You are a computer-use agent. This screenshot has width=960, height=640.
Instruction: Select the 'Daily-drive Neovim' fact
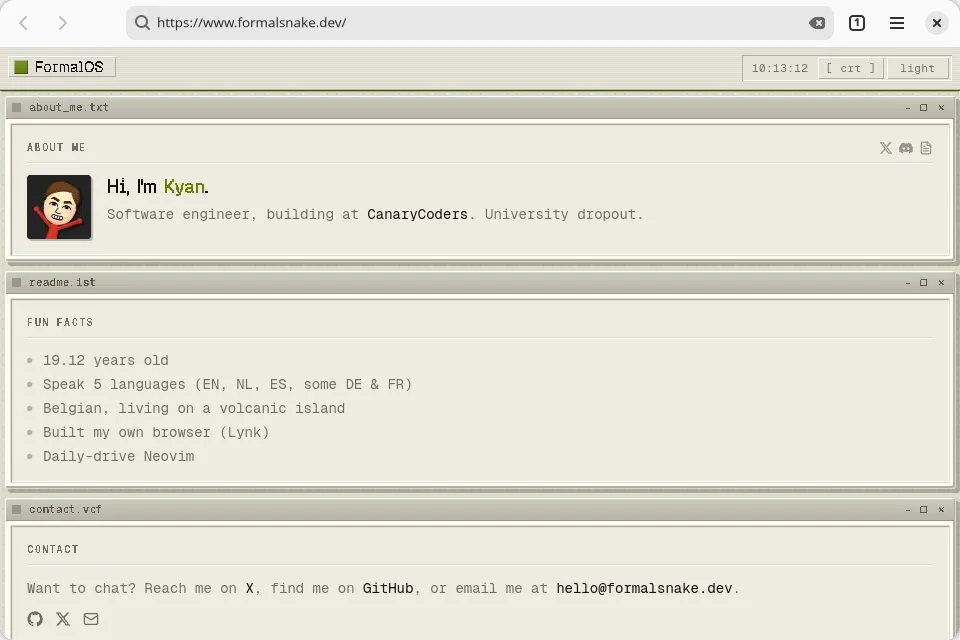coord(118,456)
